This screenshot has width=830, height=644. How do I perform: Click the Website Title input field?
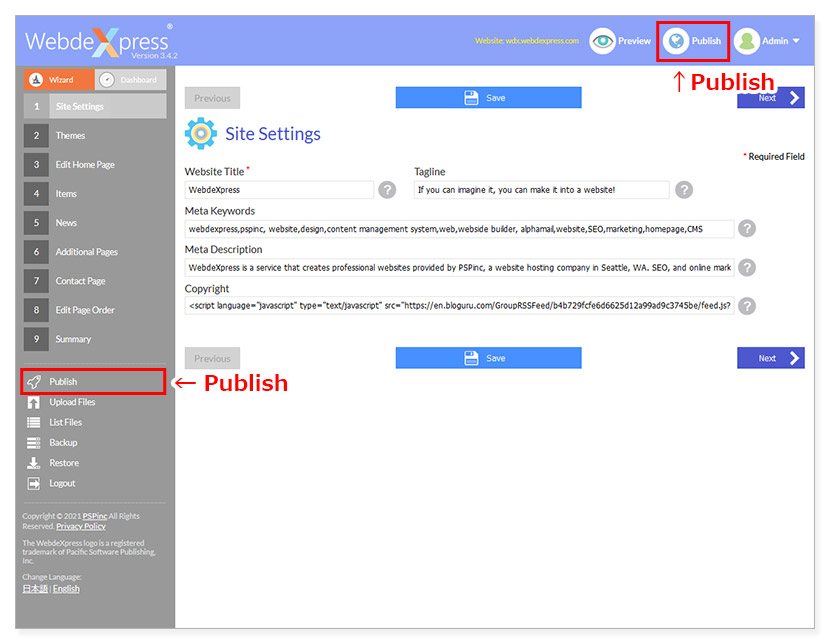[x=279, y=190]
